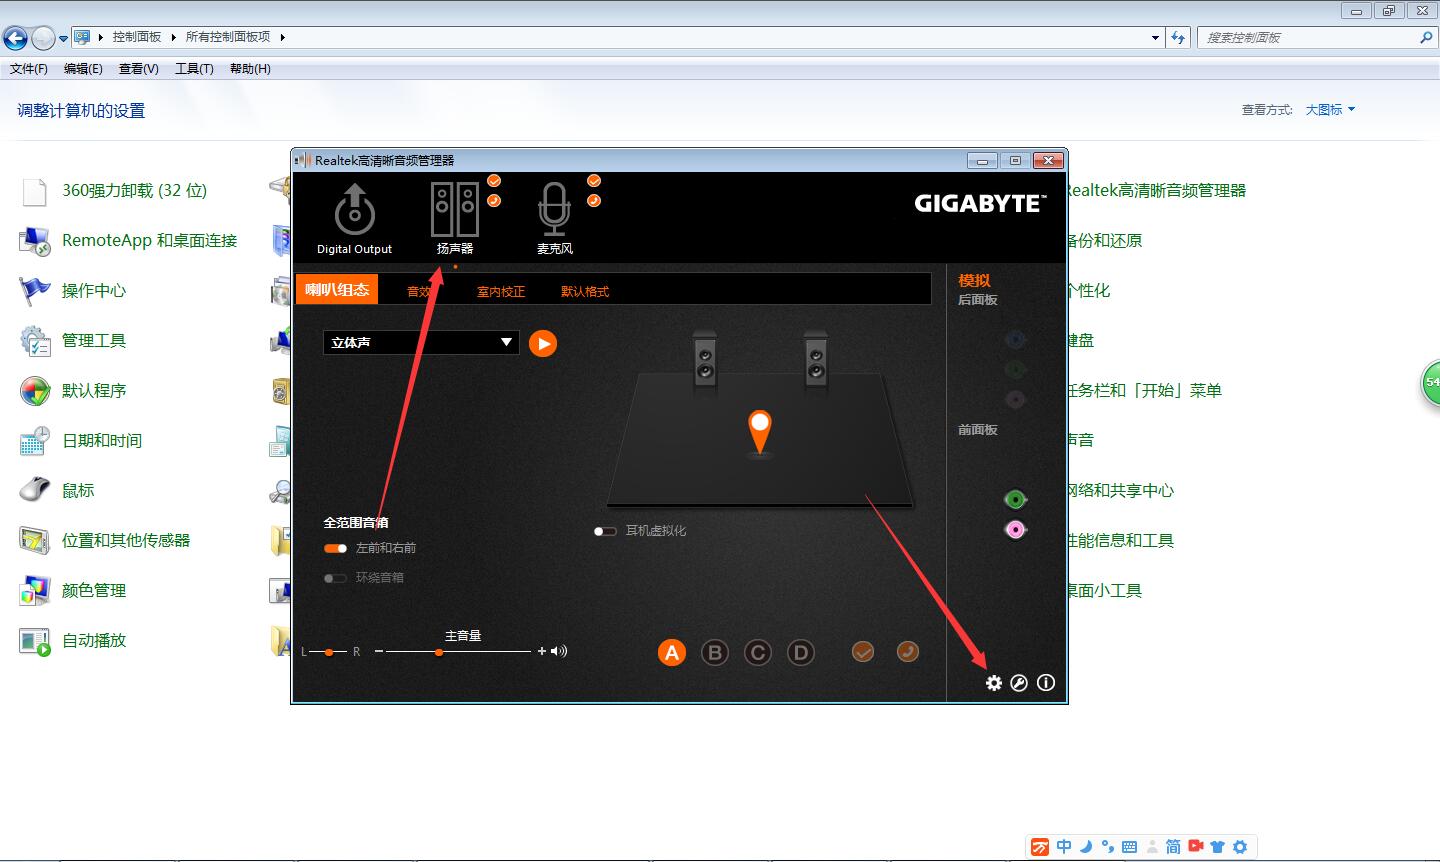Play the speaker test with orange play button
Image resolution: width=1440 pixels, height=862 pixels.
[543, 343]
